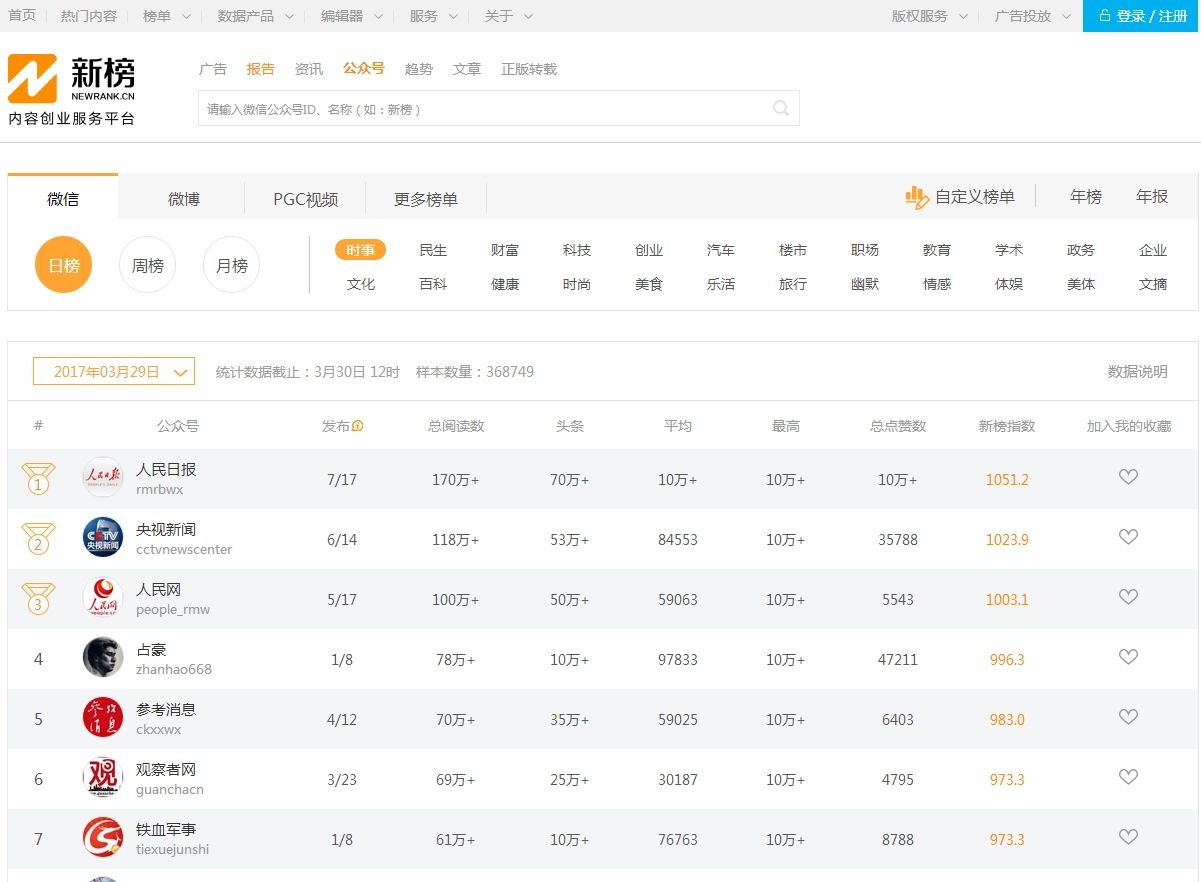Screen dimensions: 1201x882
Task: Open the 更多榜单 tab
Action: (426, 199)
